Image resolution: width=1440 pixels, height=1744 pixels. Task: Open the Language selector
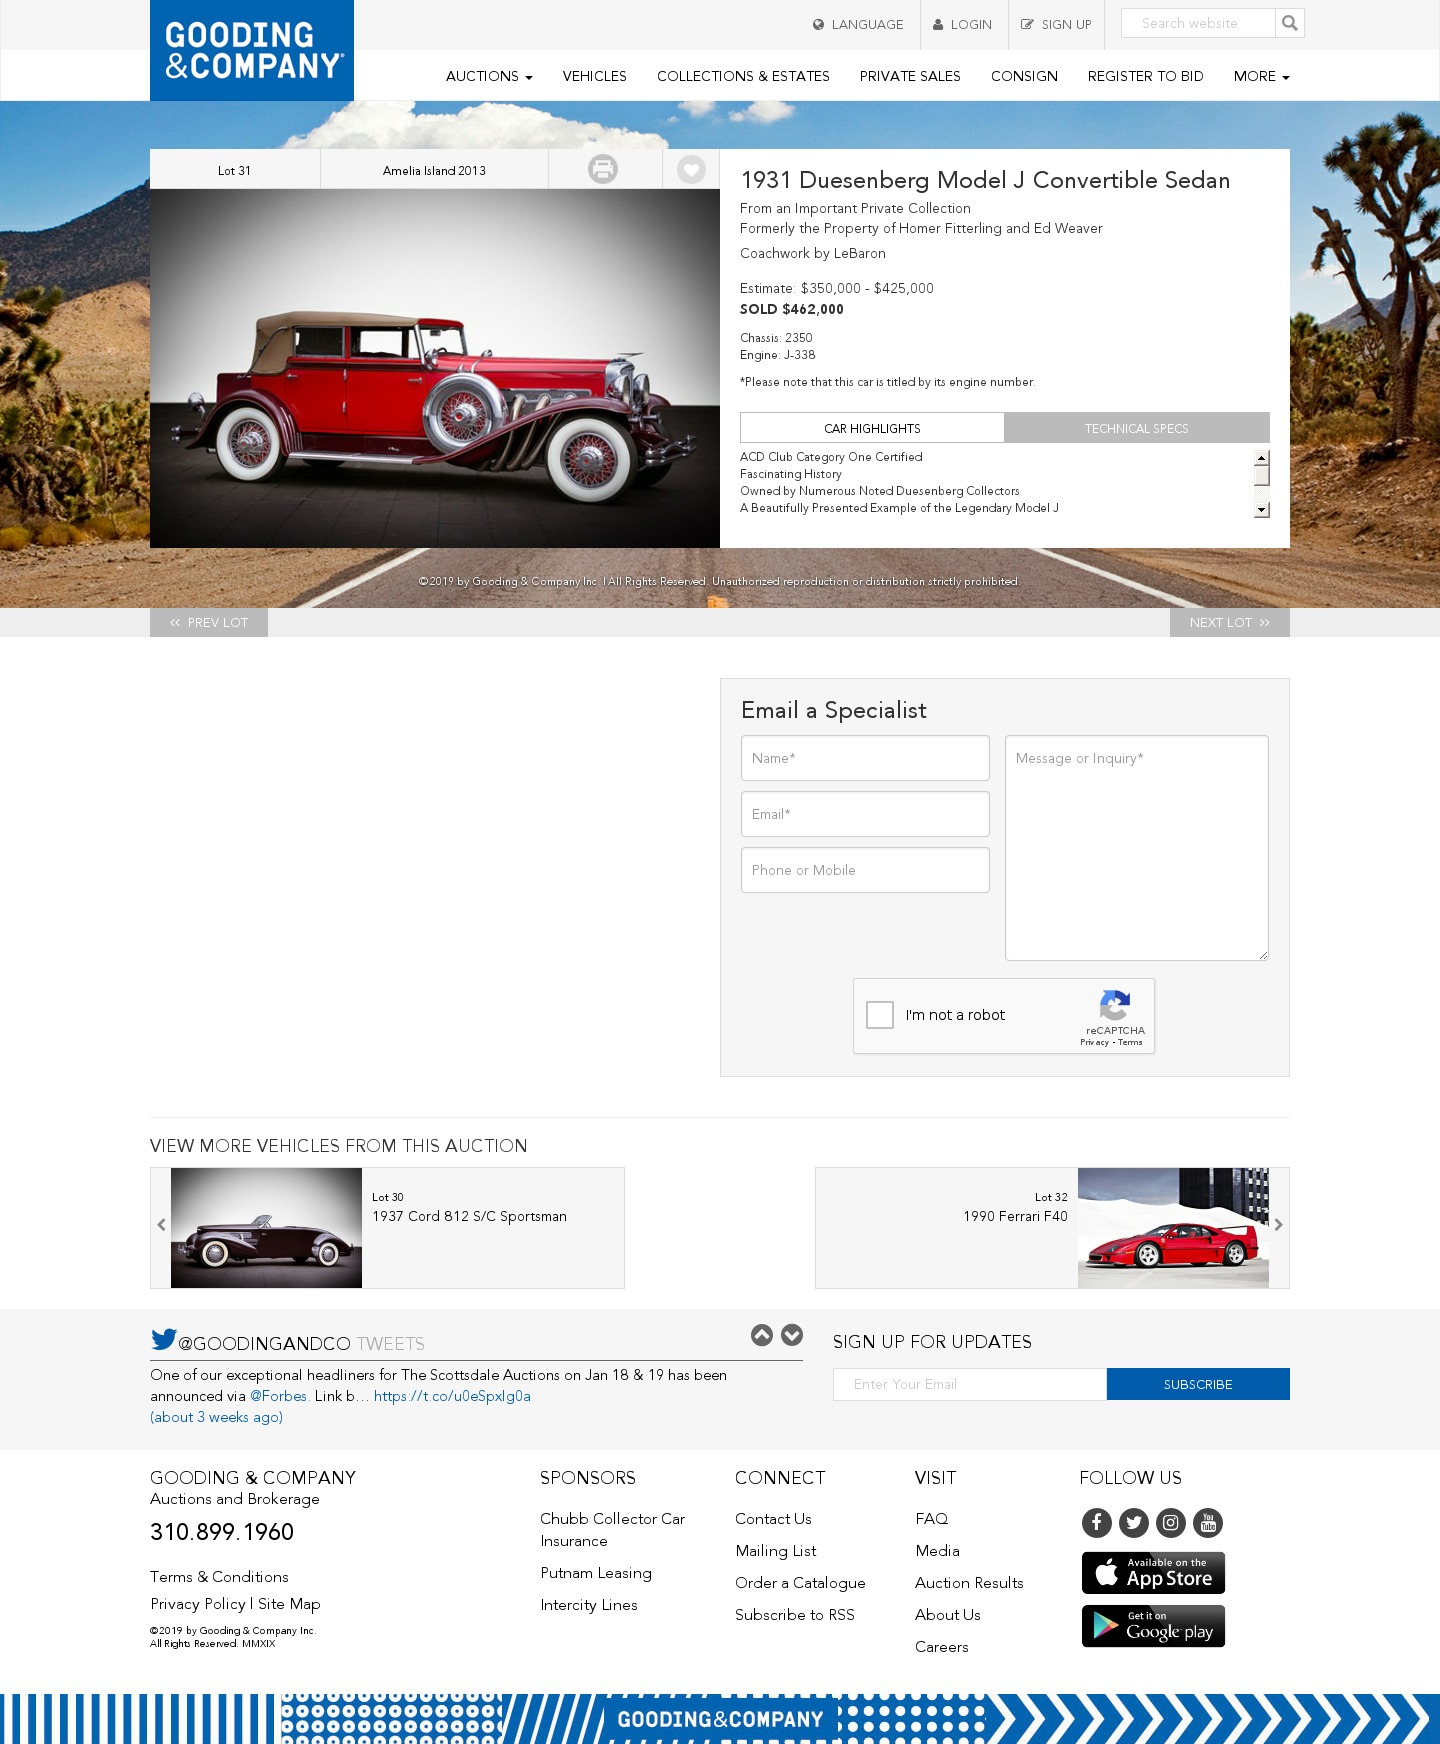point(858,24)
